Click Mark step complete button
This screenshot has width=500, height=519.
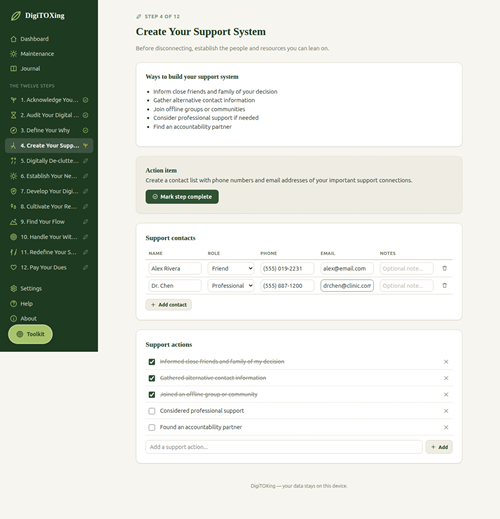pyautogui.click(x=182, y=197)
